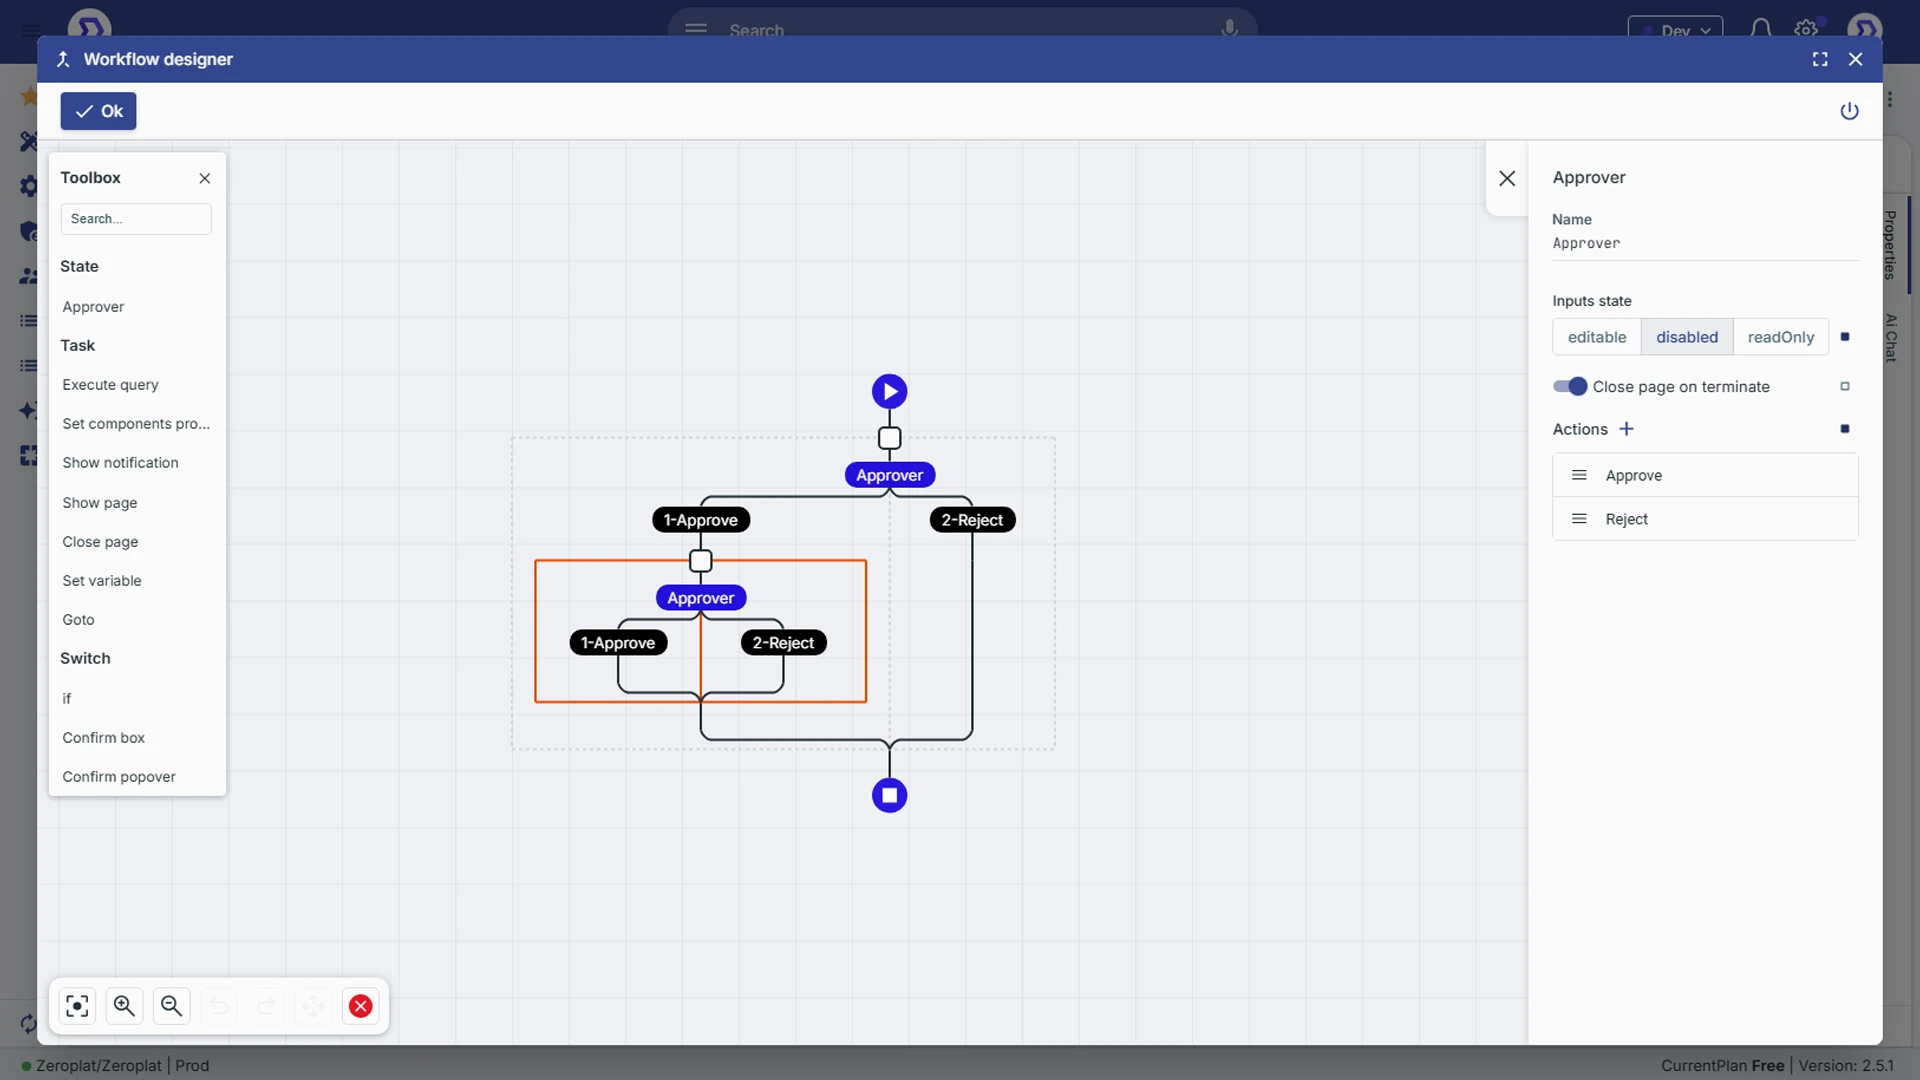Select the top Approver state node
Viewport: 1920px width, 1080px height.
tap(889, 475)
